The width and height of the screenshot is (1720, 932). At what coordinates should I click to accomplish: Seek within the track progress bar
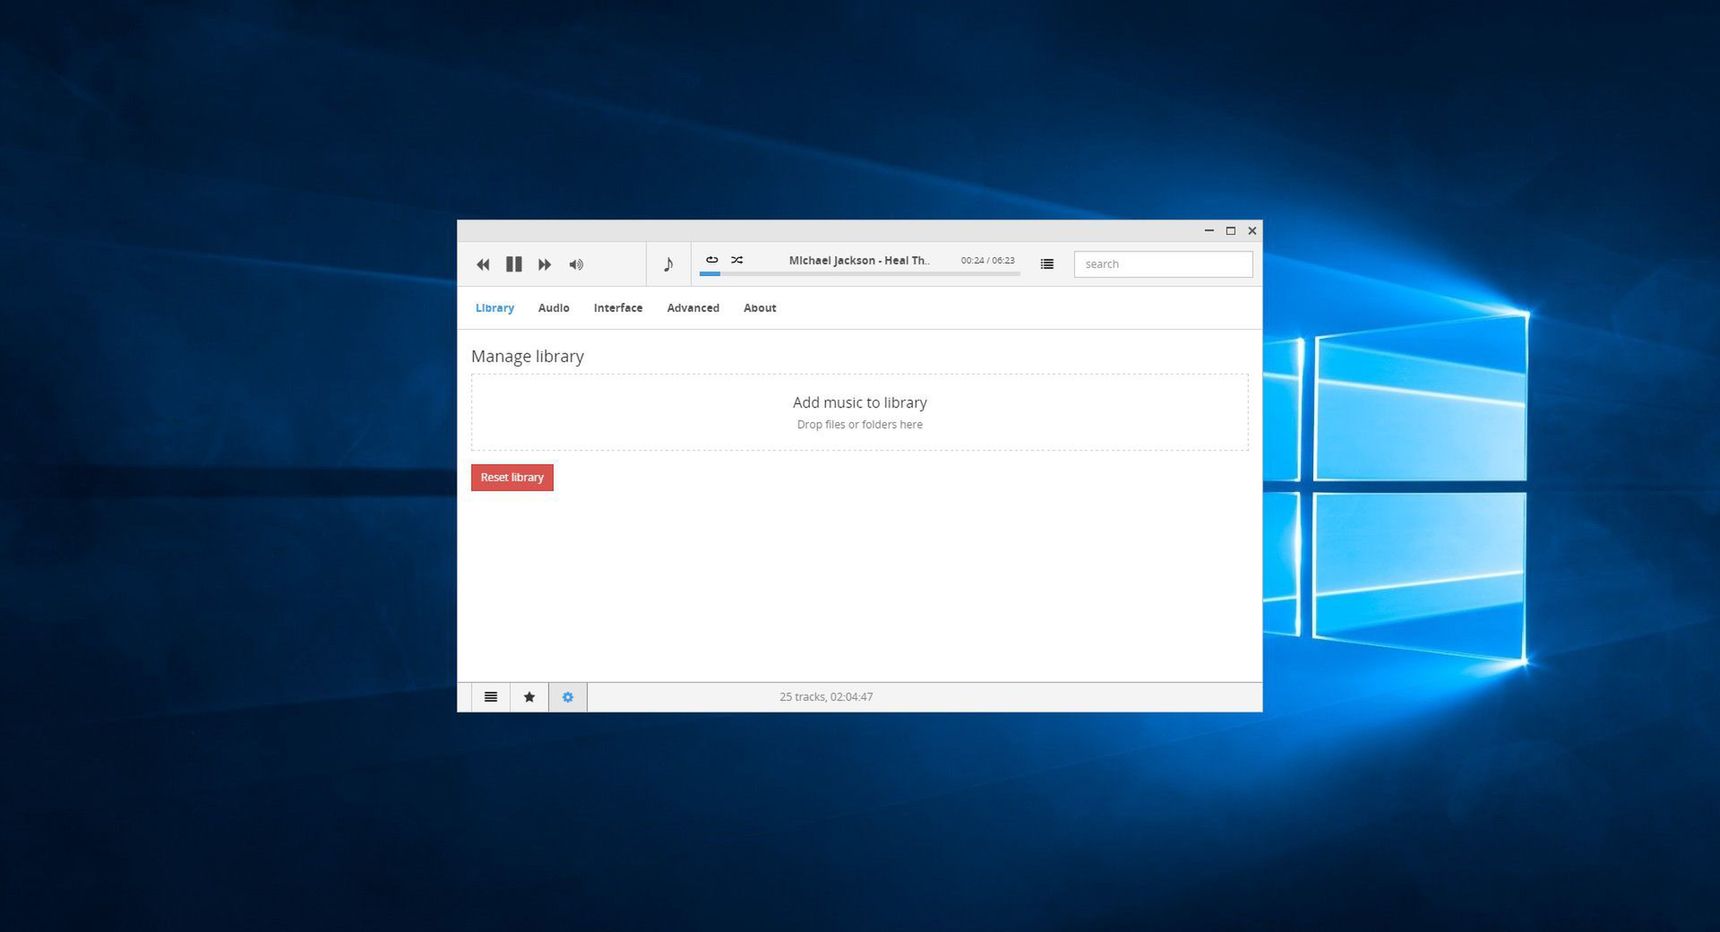pyautogui.click(x=860, y=273)
